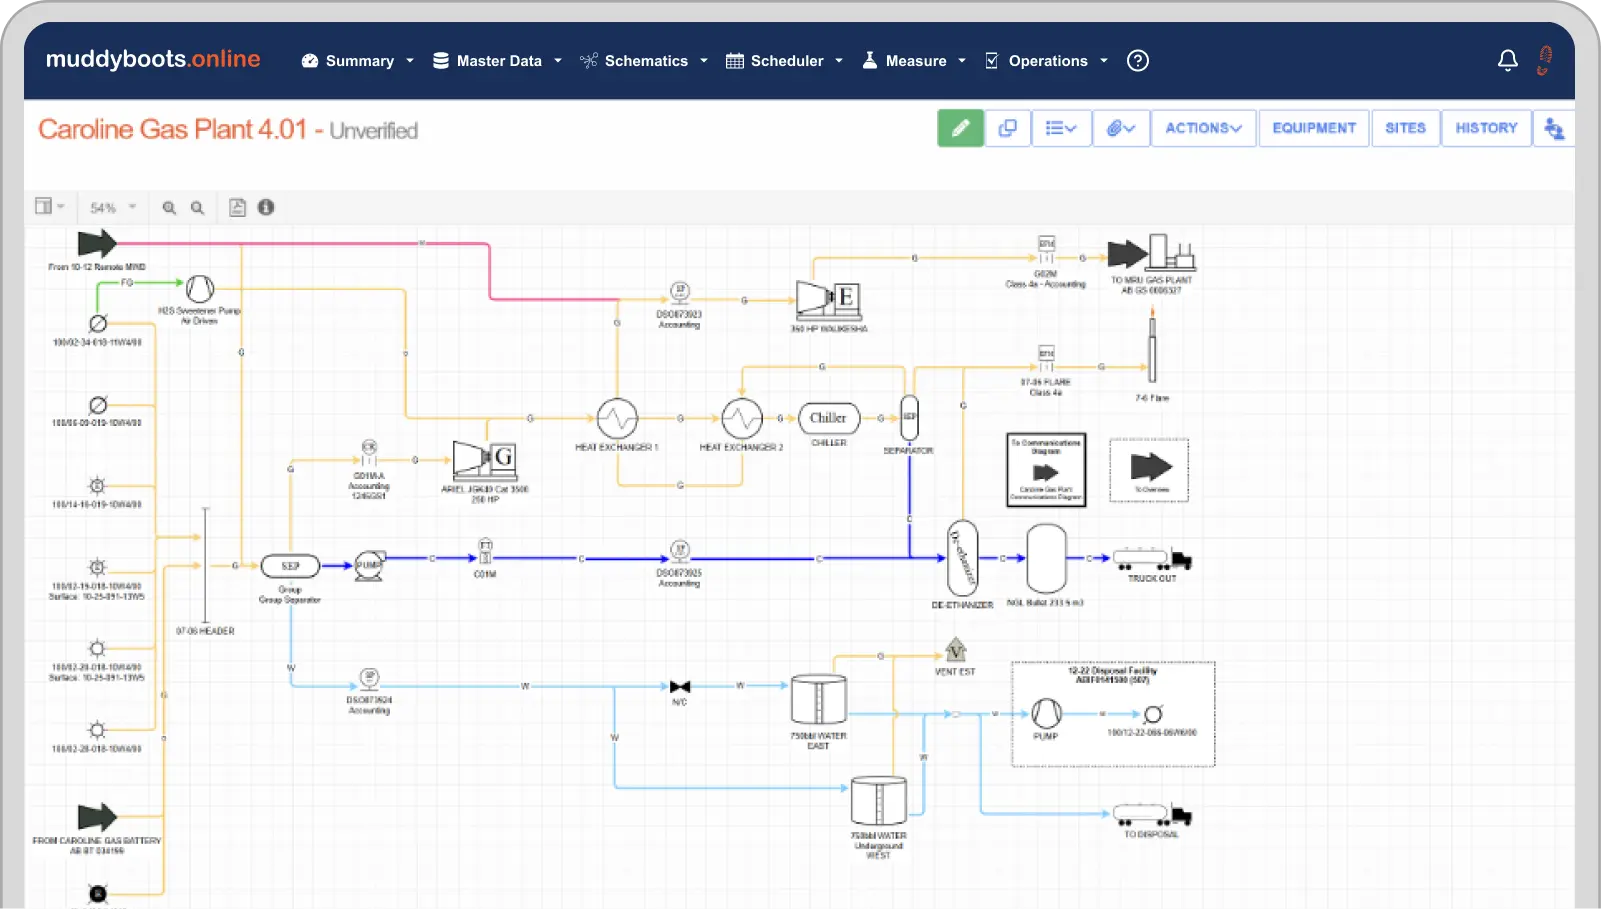This screenshot has width=1601, height=909.
Task: Toggle the side panel layout button
Action: click(x=49, y=207)
